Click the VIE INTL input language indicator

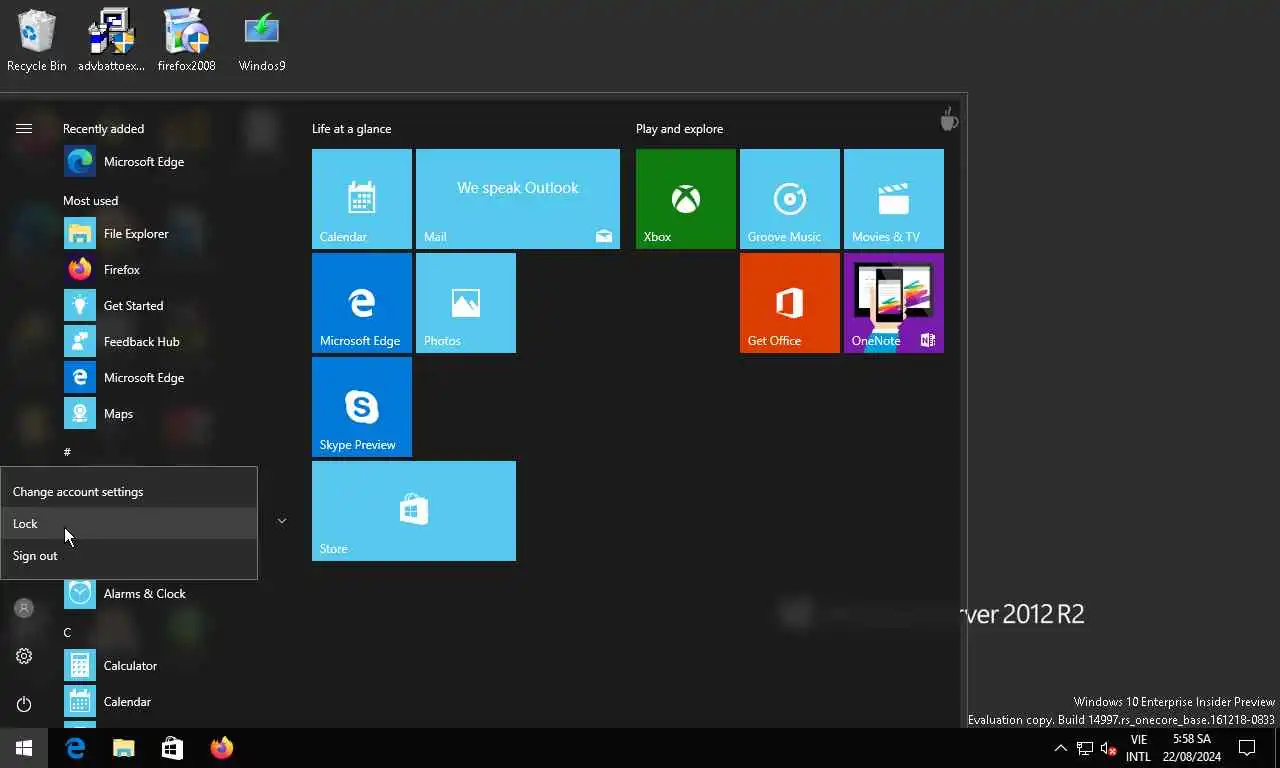1138,748
